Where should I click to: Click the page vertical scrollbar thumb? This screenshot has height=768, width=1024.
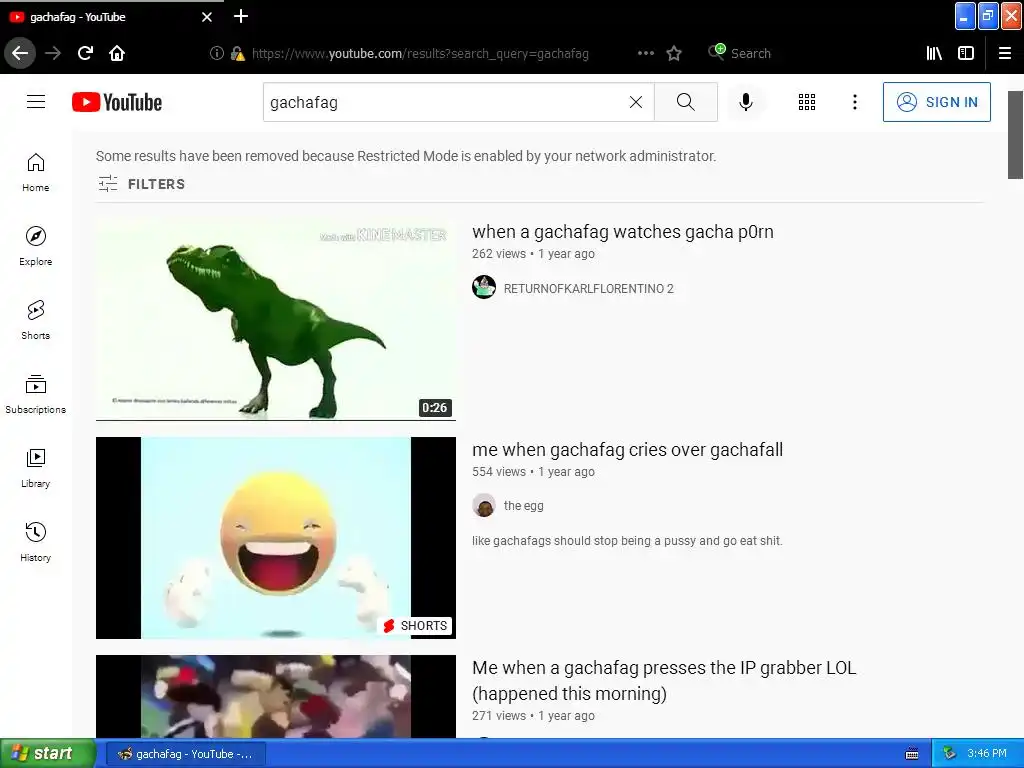pyautogui.click(x=1015, y=135)
